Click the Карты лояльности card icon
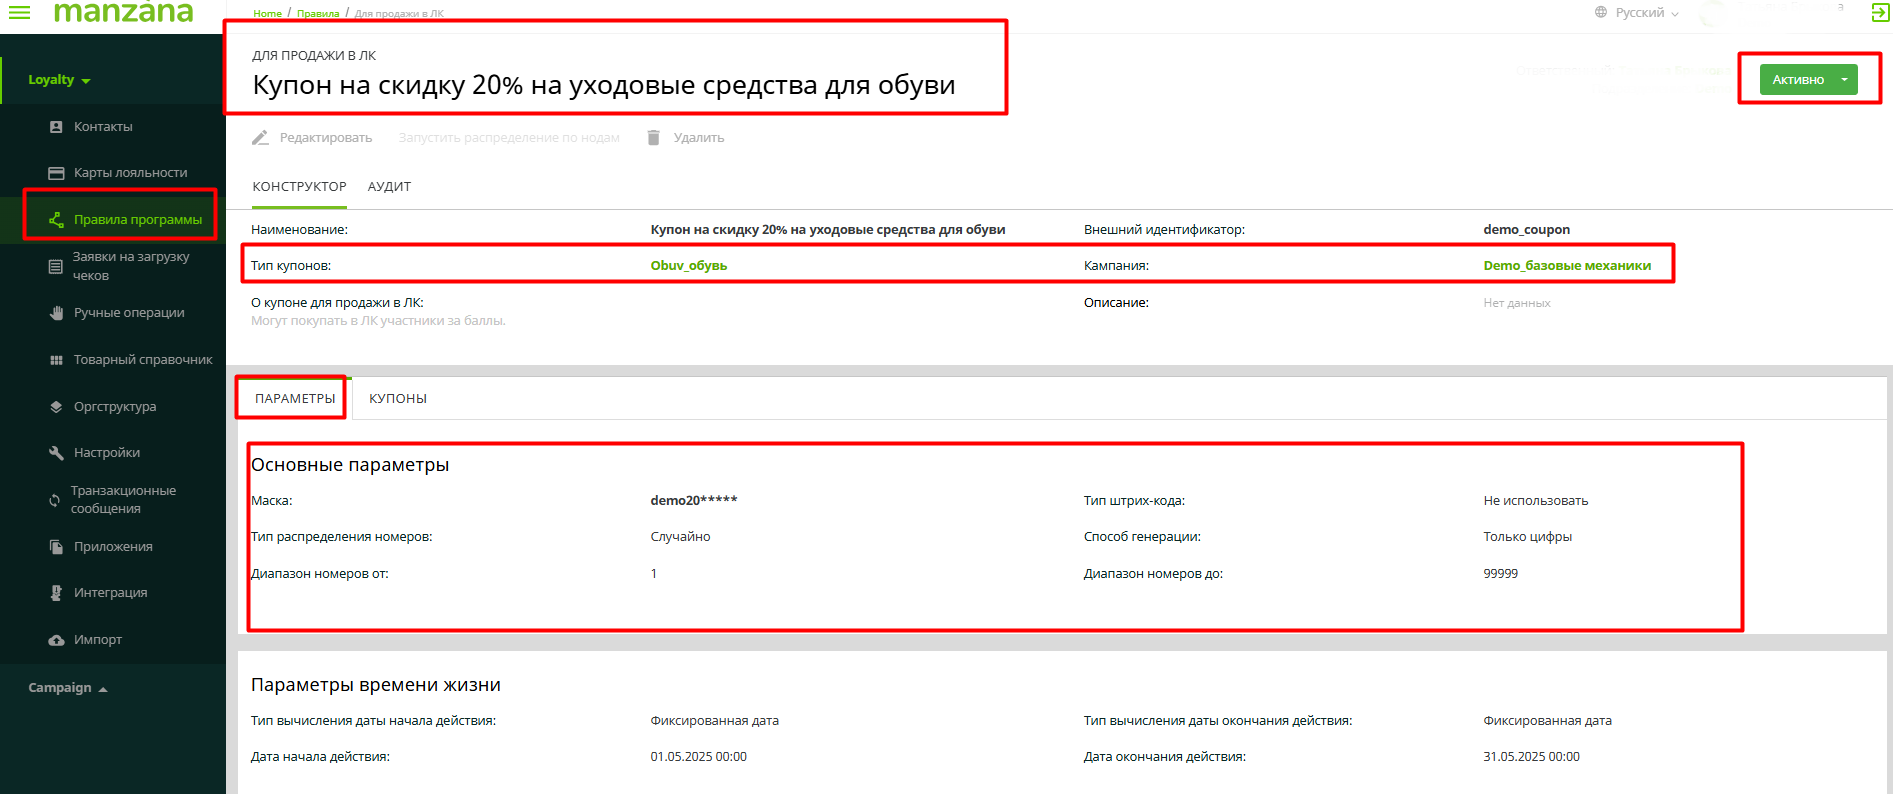 point(56,173)
